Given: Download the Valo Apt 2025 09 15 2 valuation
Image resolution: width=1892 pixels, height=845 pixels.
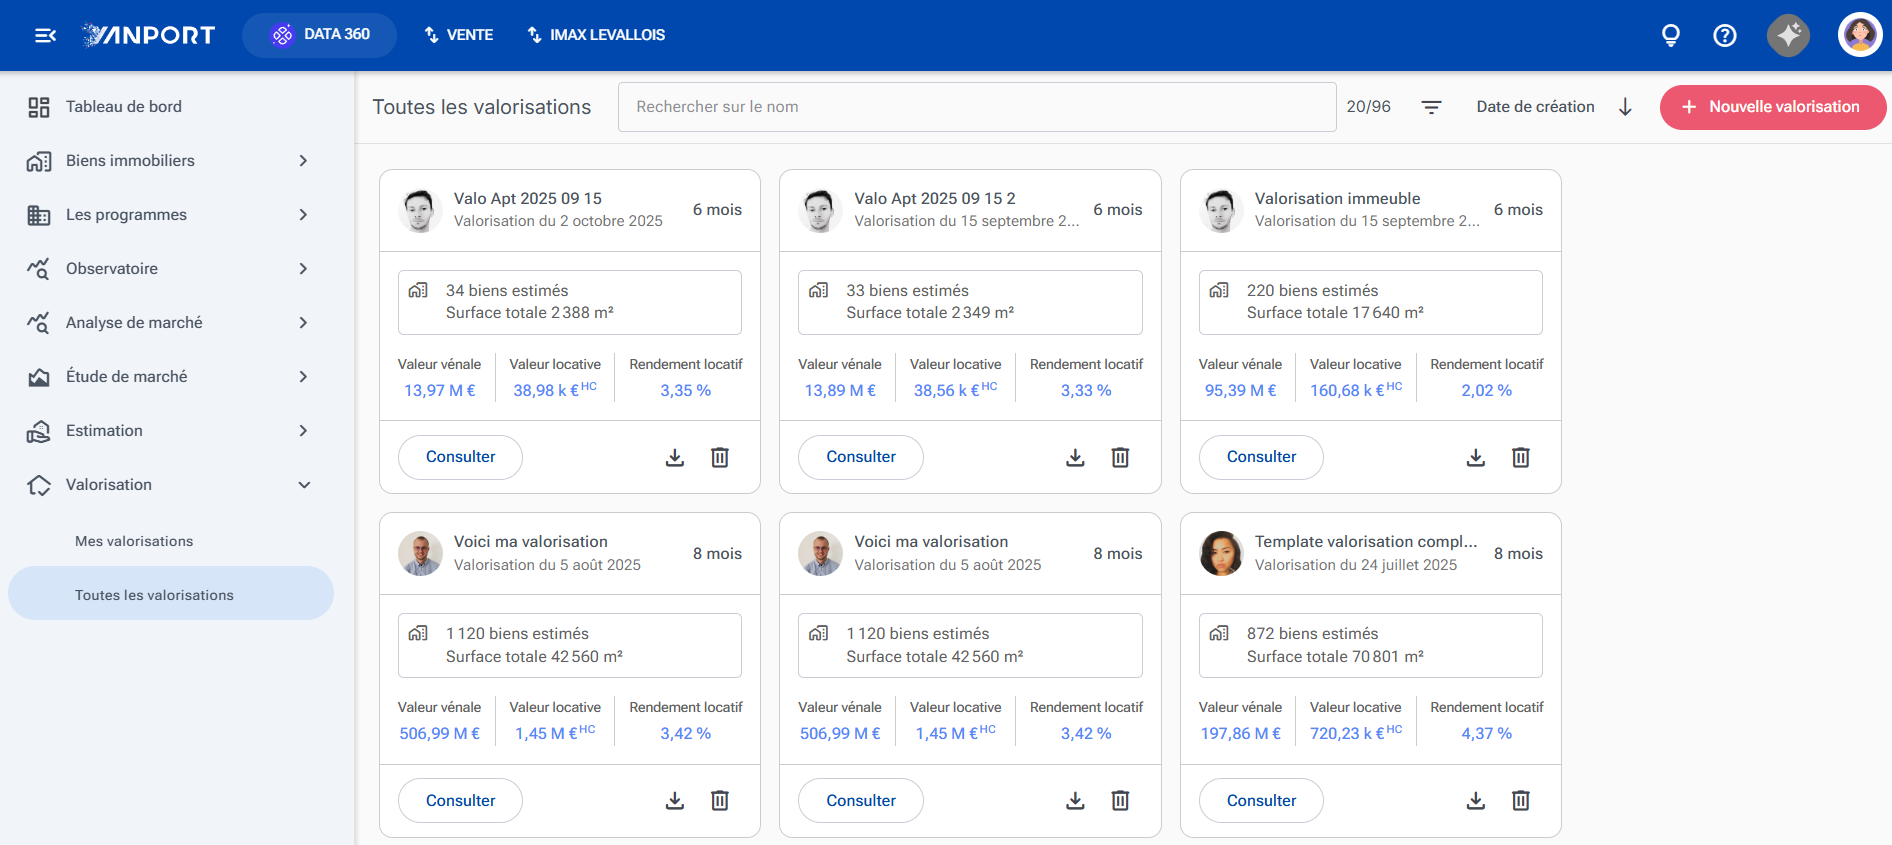Looking at the screenshot, I should pos(1075,457).
